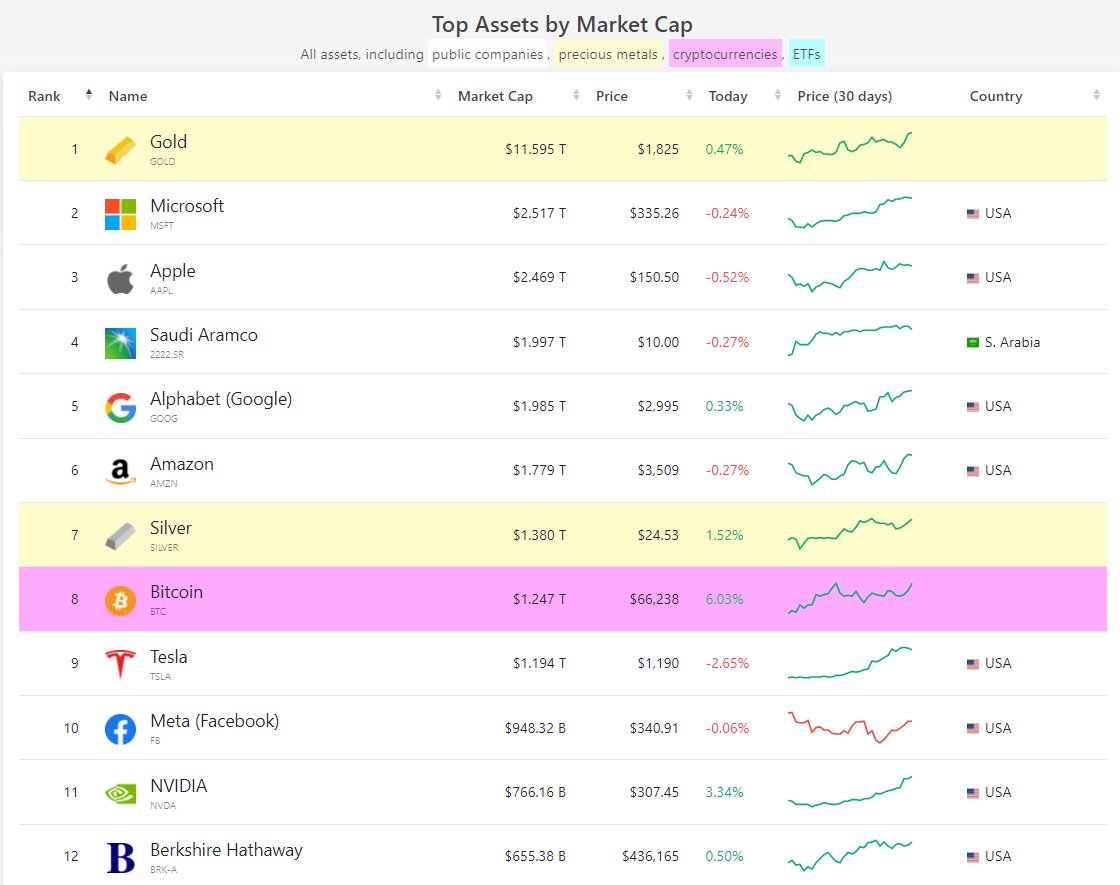1120x885 pixels.
Task: Filter by ETFs tag
Action: coord(806,54)
